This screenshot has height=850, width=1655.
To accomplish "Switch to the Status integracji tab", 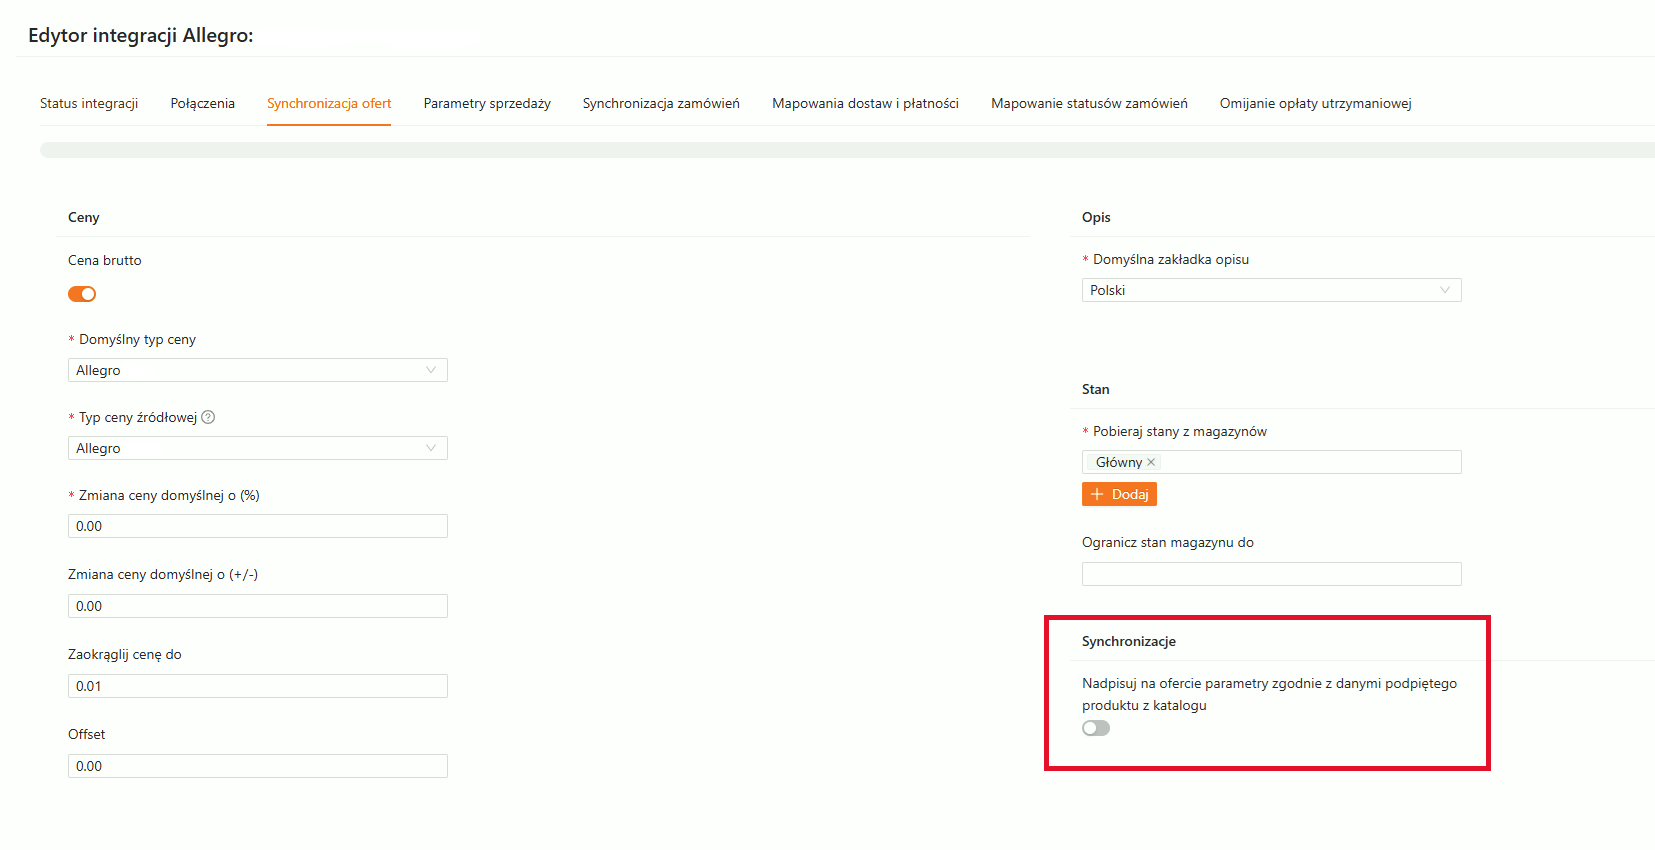I will [x=89, y=103].
